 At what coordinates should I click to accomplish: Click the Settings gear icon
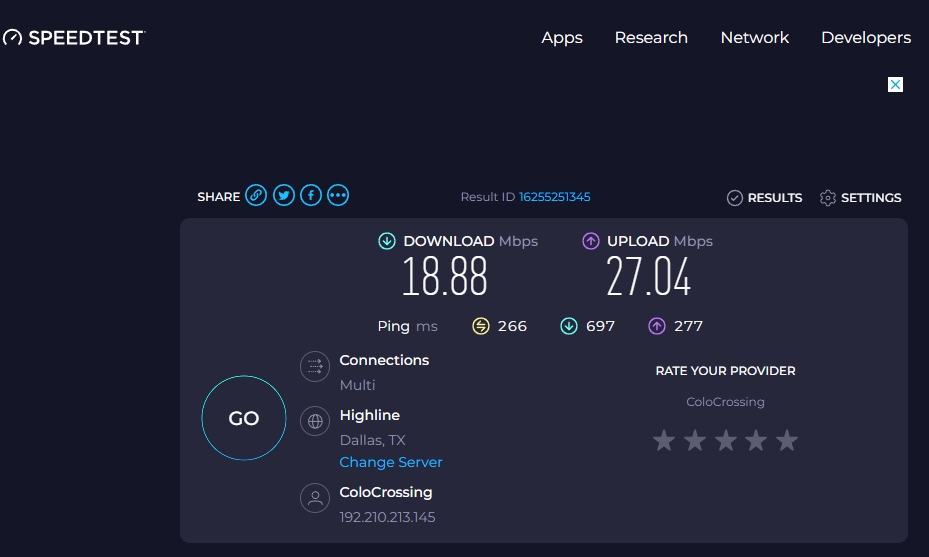[828, 198]
